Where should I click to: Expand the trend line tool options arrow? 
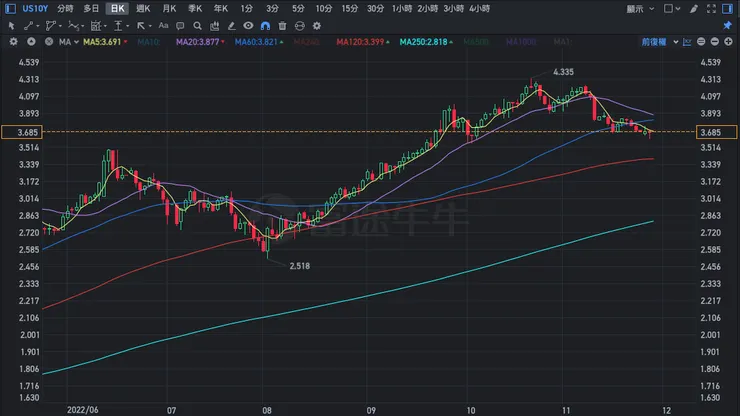tap(38, 26)
